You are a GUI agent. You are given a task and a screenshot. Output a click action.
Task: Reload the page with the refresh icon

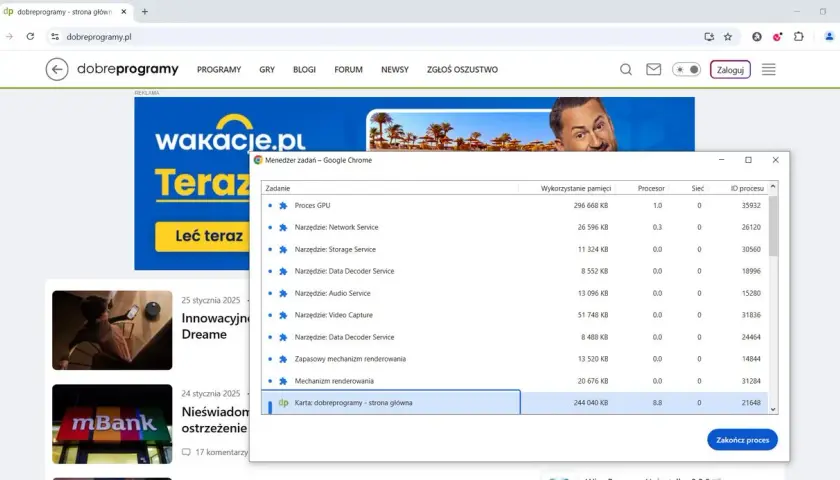click(31, 36)
